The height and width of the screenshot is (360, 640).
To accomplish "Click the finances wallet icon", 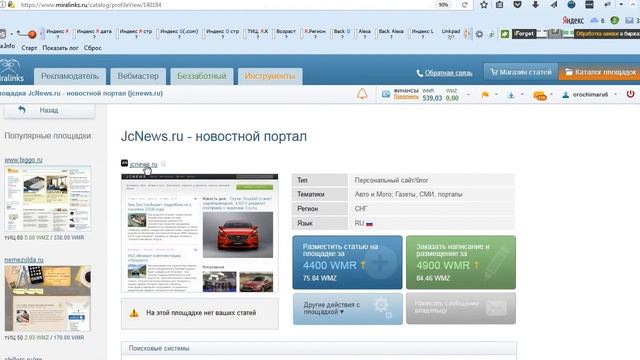I will [x=386, y=94].
